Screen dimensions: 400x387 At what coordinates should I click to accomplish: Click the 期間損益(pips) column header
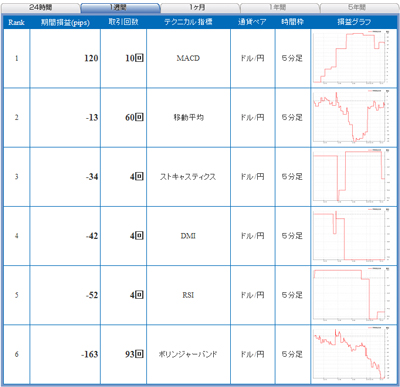pos(65,22)
